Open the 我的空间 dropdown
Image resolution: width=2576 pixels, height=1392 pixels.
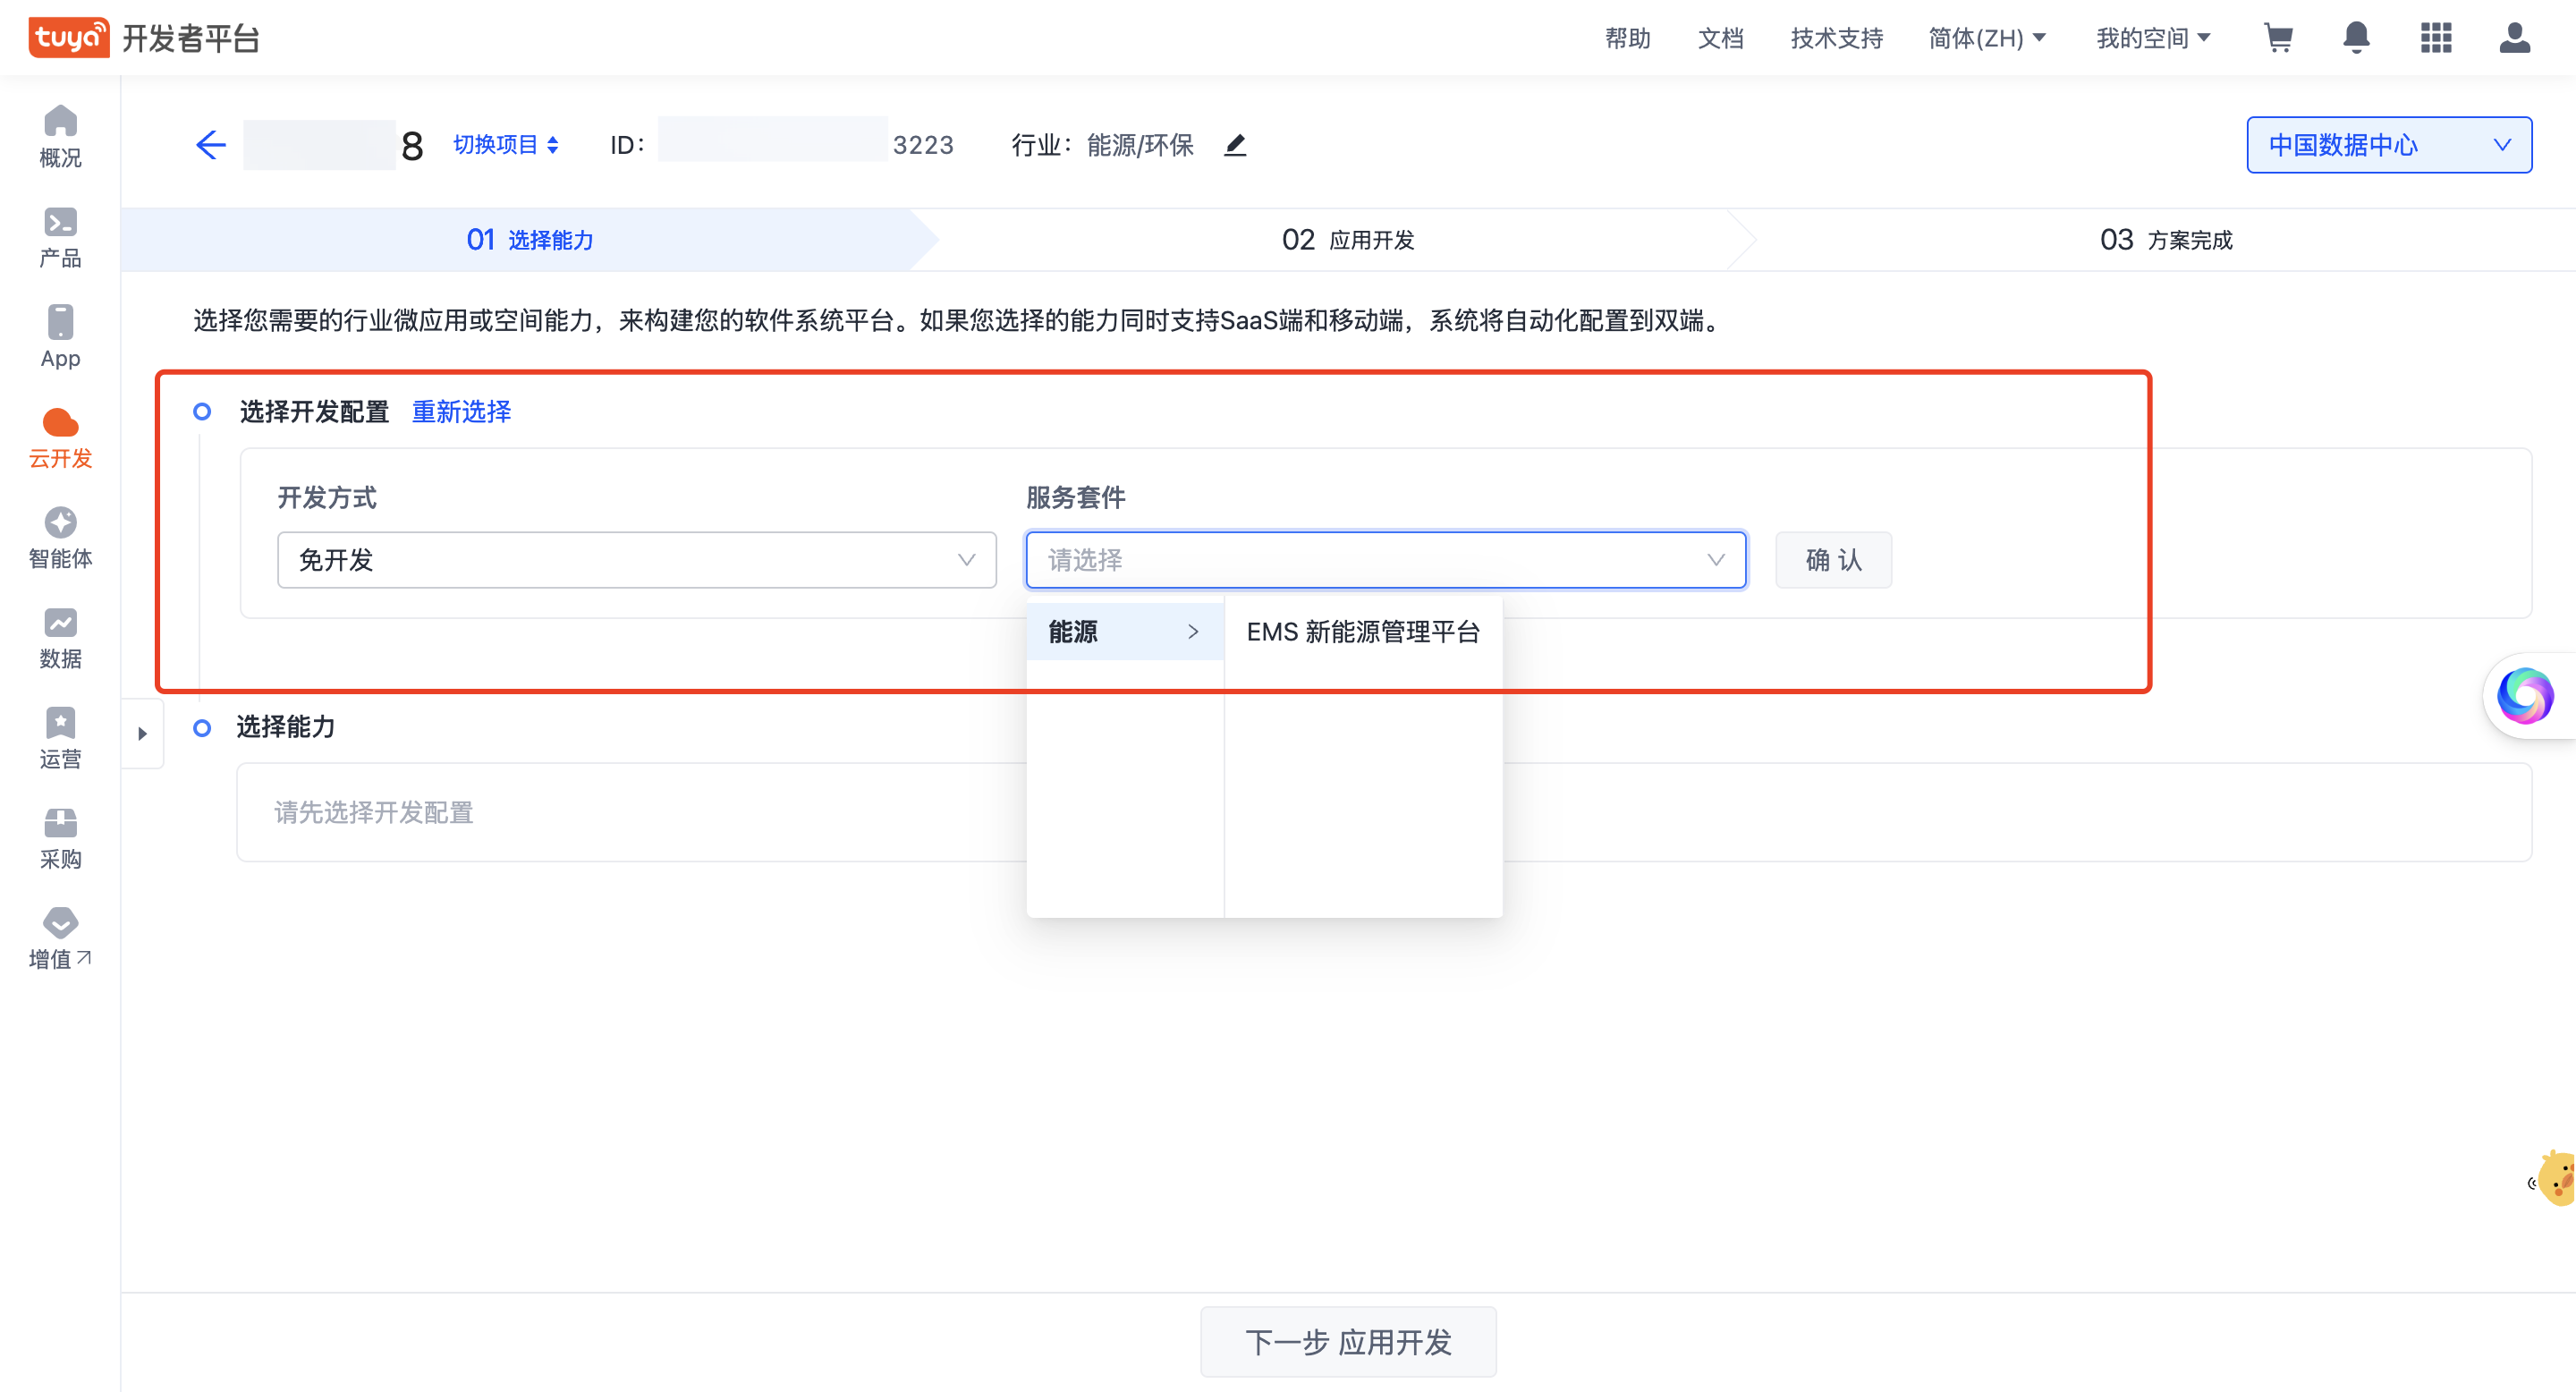coord(2152,38)
